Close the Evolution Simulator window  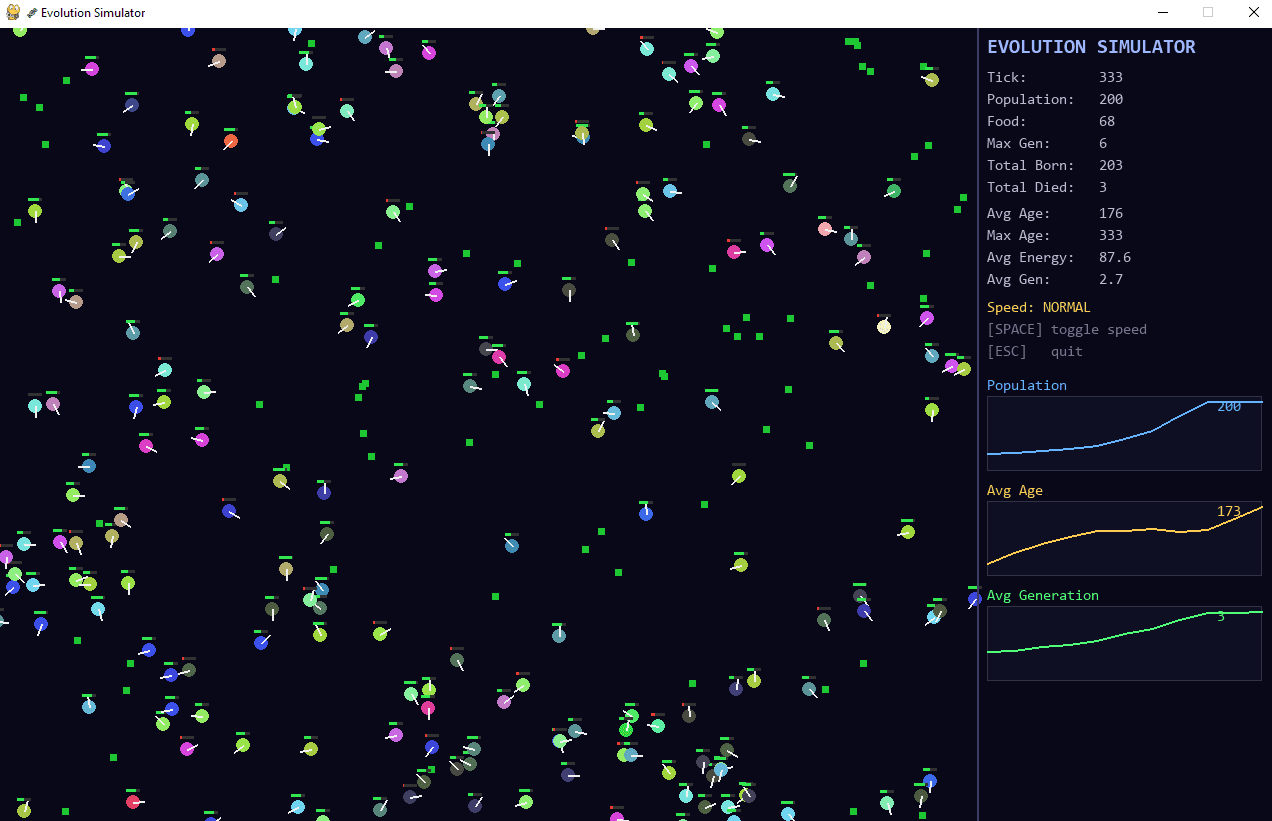1253,13
